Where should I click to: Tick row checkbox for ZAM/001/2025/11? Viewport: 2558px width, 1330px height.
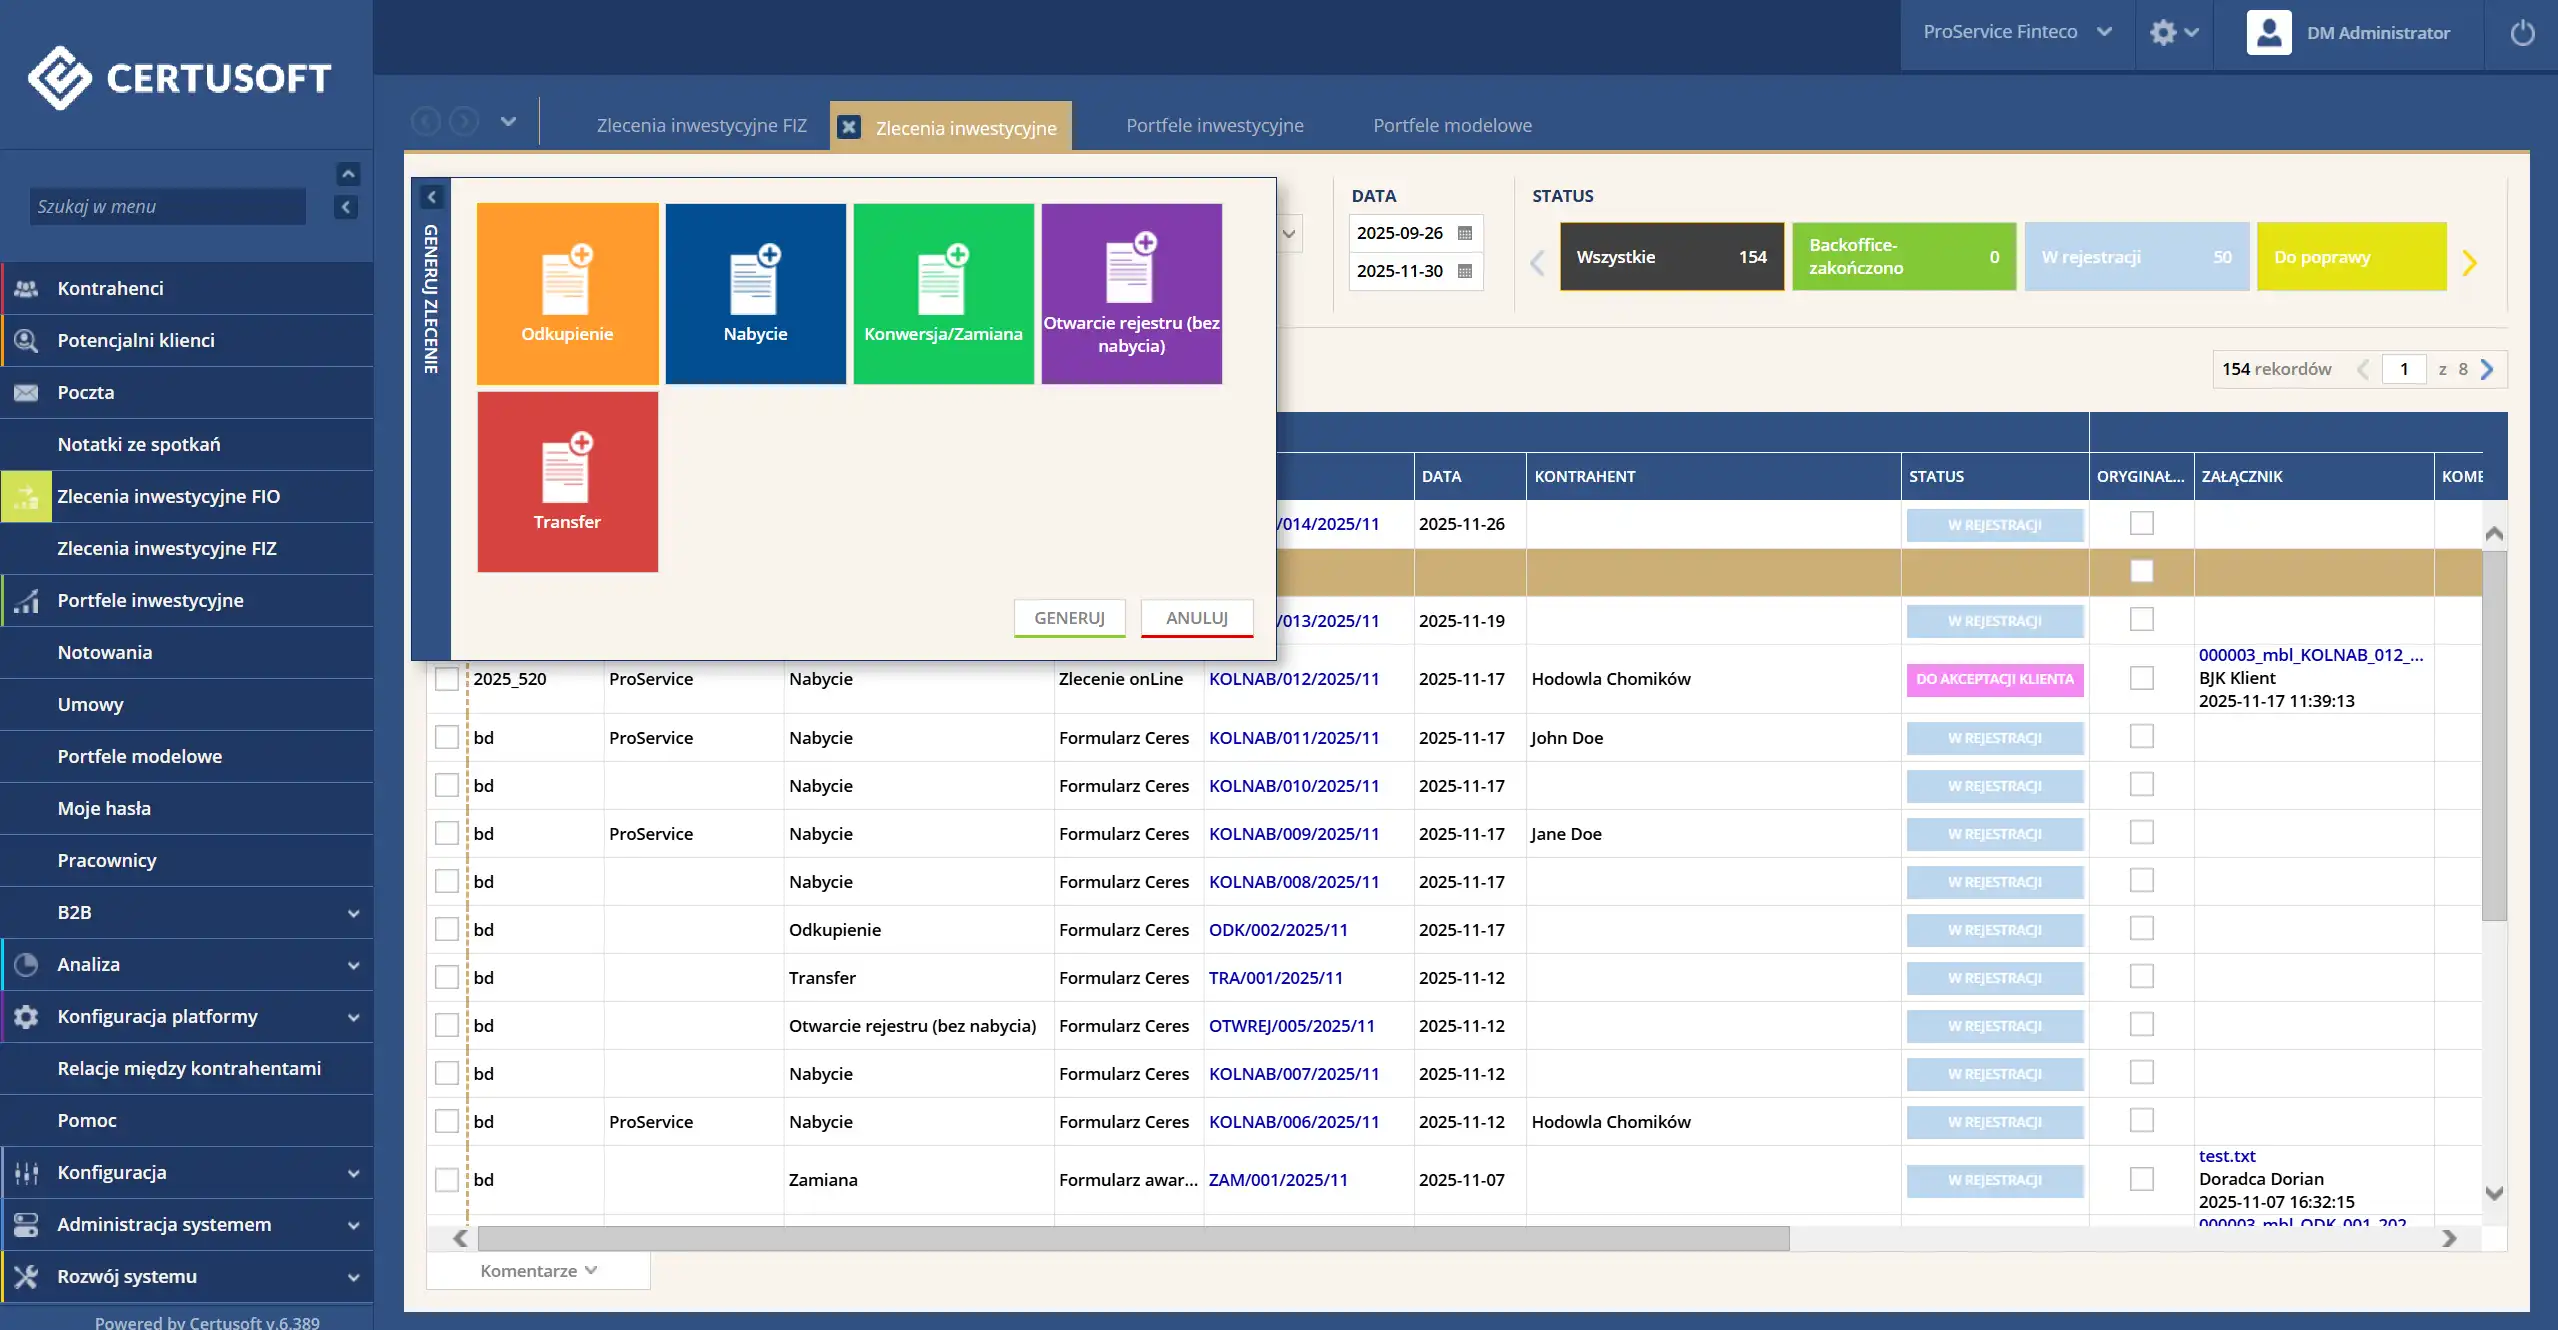click(447, 1180)
